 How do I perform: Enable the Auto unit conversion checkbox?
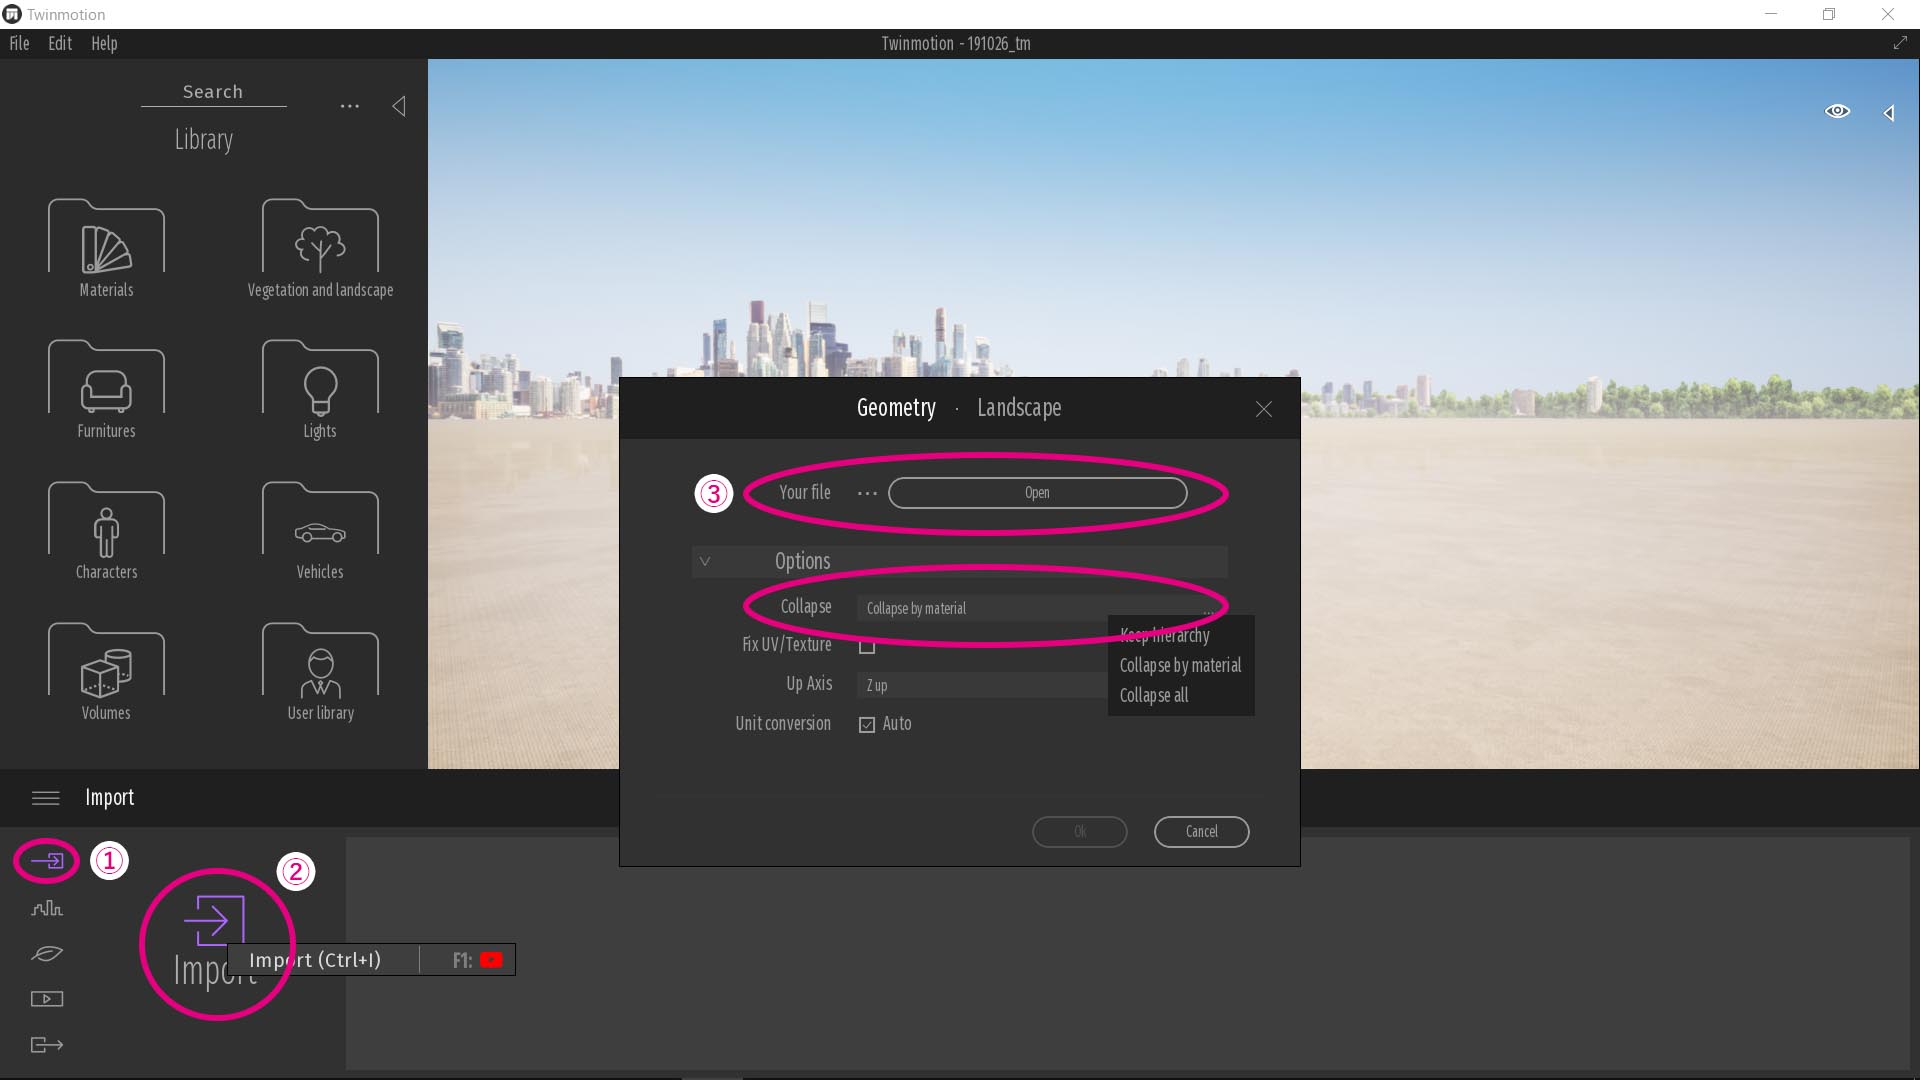[868, 724]
